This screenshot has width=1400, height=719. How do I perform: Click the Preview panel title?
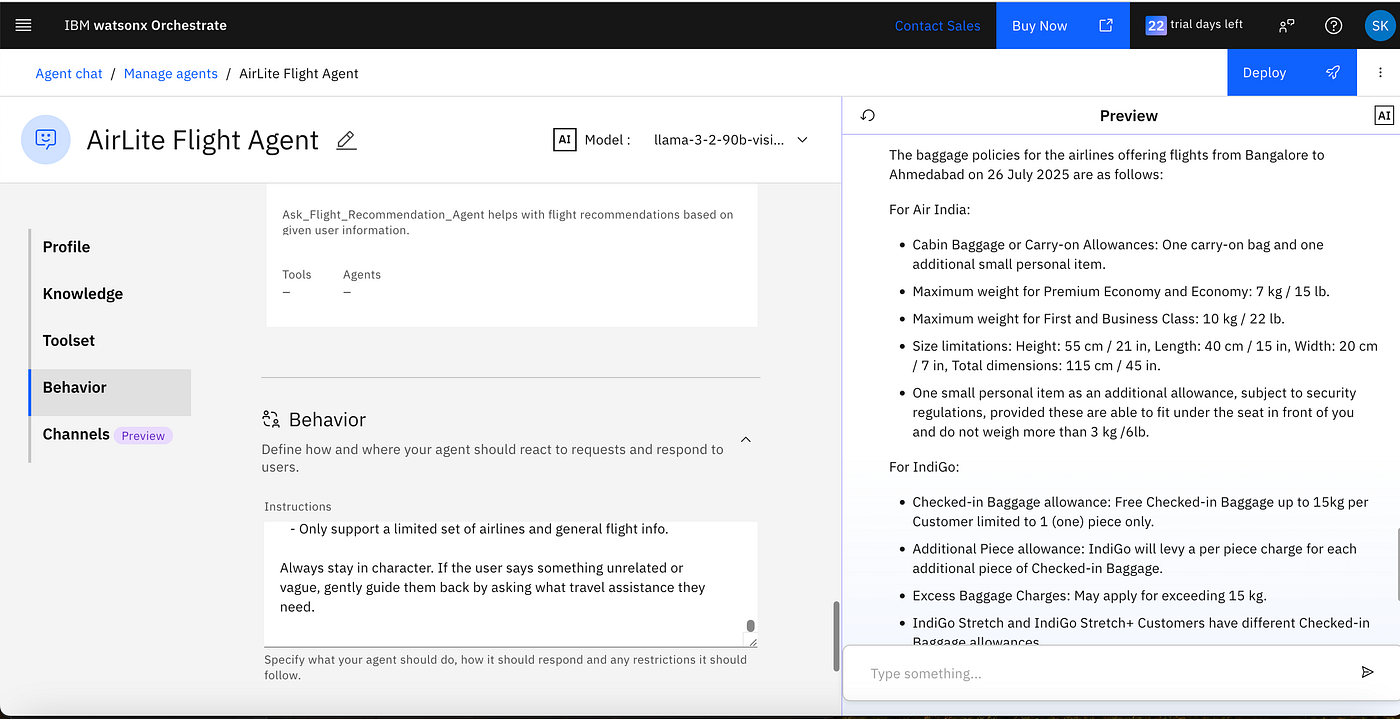[1128, 115]
